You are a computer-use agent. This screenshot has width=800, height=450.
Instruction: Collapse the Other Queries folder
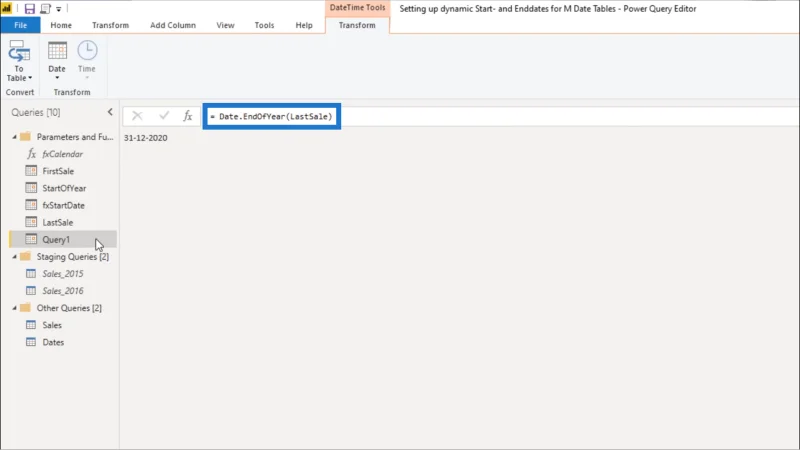click(14, 308)
